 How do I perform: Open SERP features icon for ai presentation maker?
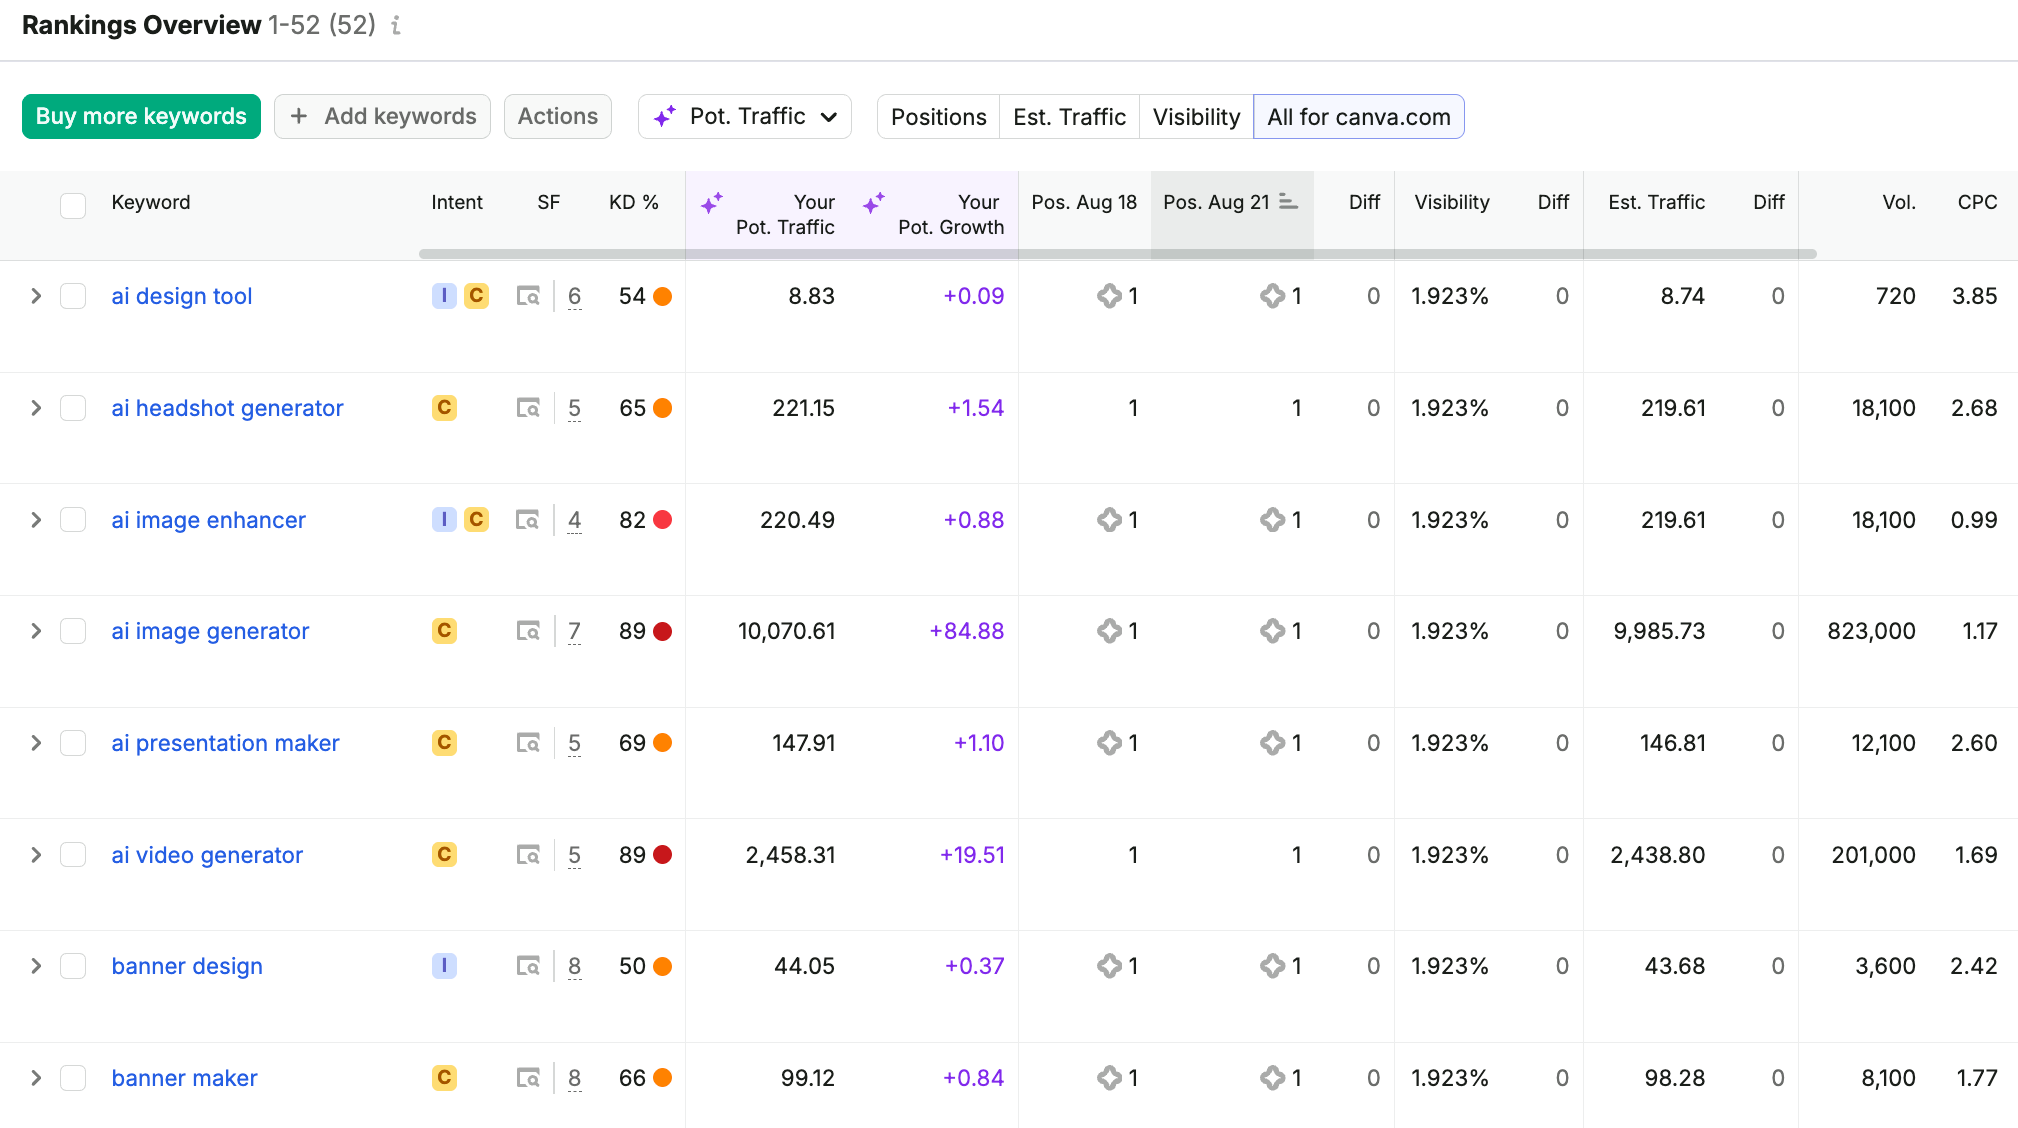tap(528, 743)
